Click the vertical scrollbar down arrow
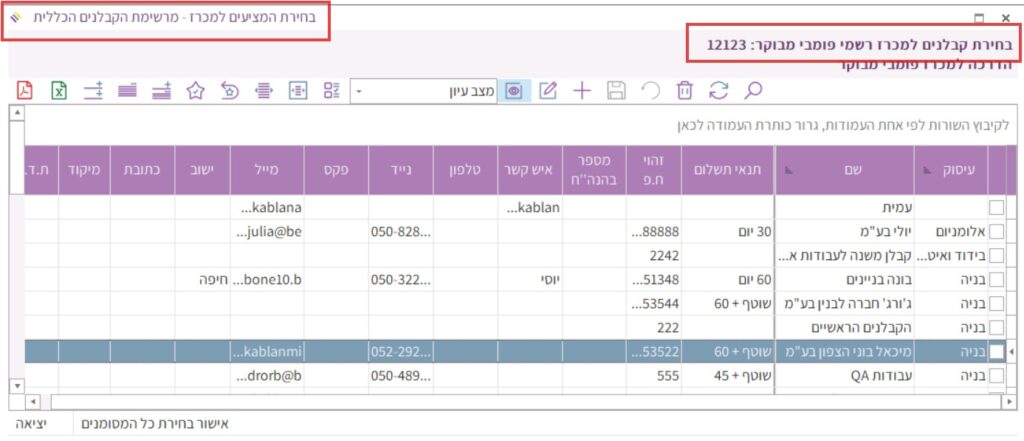Image resolution: width=1024 pixels, height=441 pixels. point(15,385)
